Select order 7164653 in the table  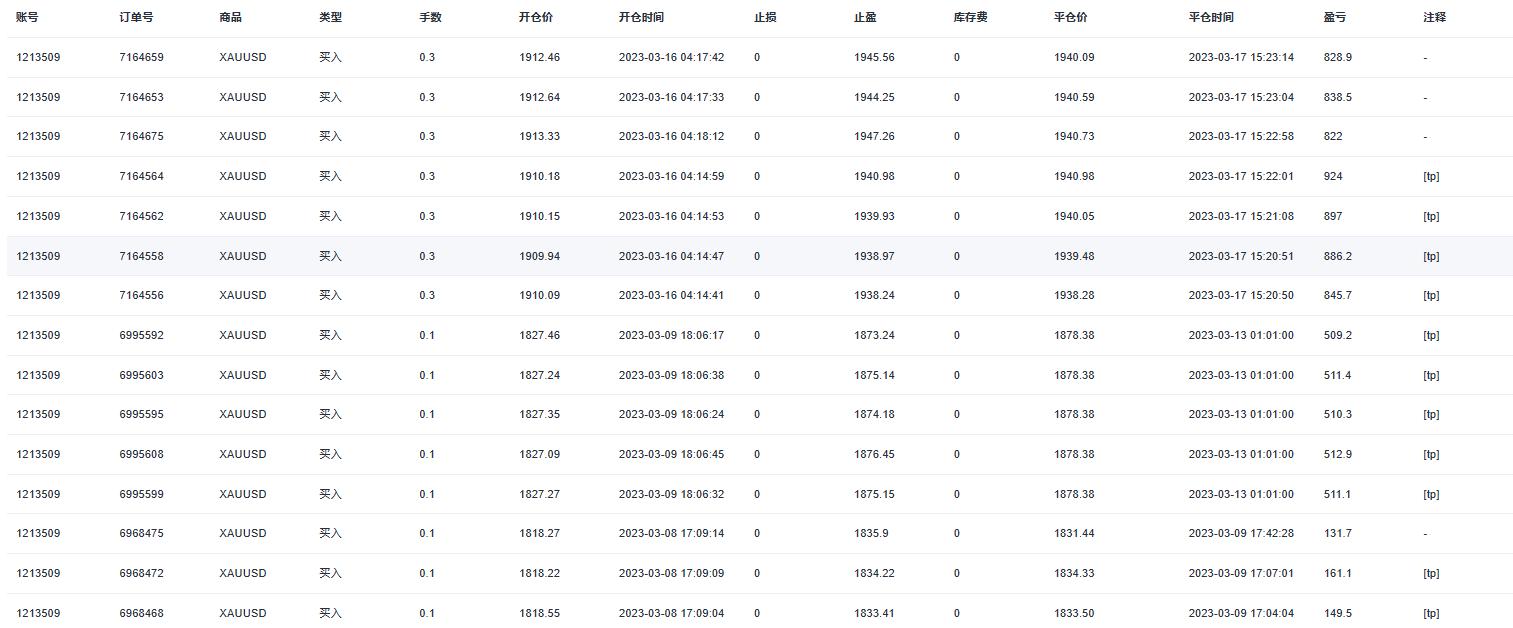759,97
